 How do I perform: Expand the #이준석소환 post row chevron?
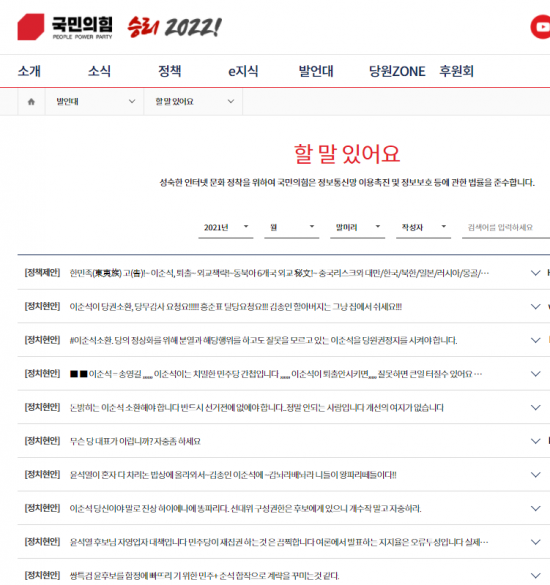pos(535,340)
